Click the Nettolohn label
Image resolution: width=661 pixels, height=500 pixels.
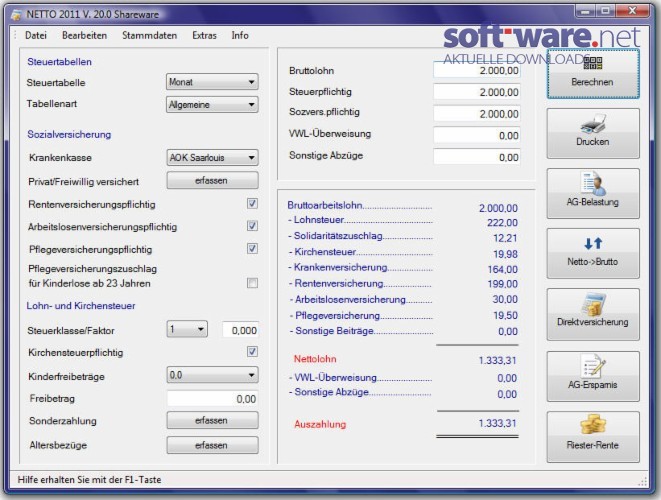coord(315,359)
